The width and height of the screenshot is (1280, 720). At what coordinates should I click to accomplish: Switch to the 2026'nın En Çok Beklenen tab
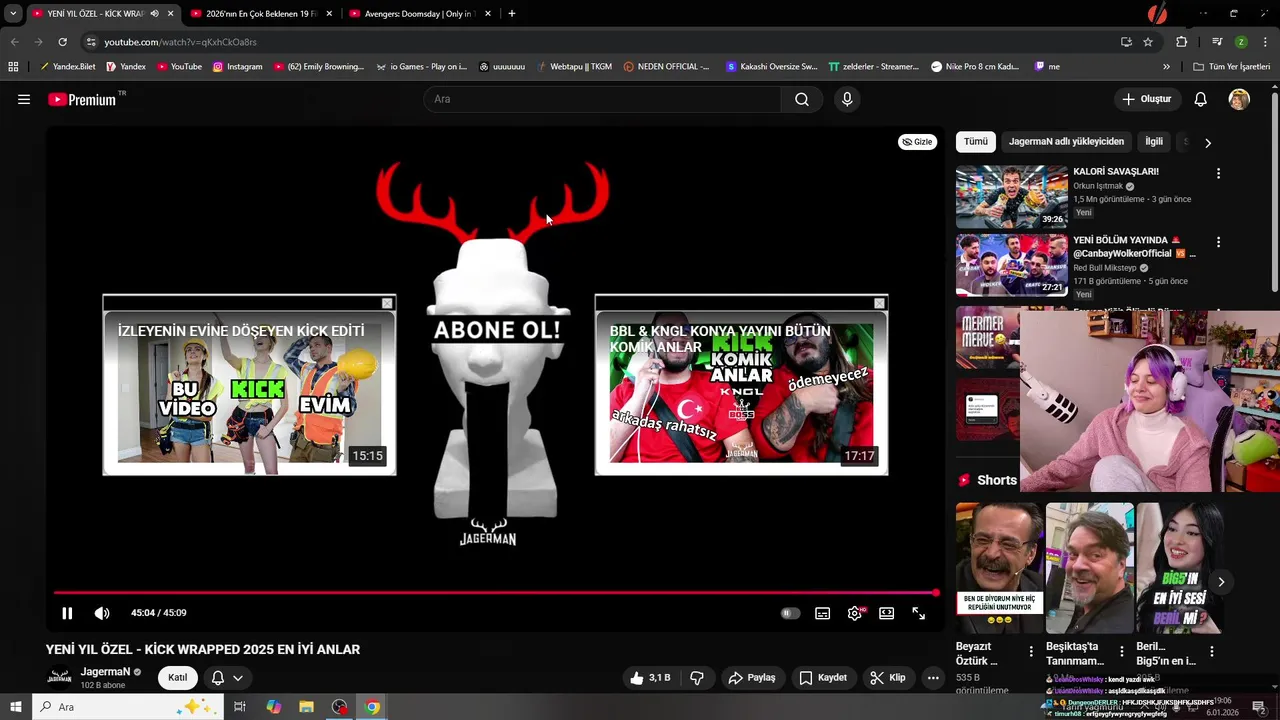[x=260, y=14]
